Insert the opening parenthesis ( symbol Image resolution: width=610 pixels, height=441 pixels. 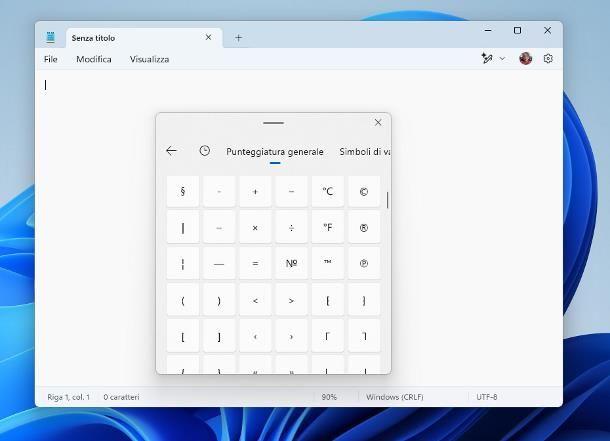pos(182,300)
